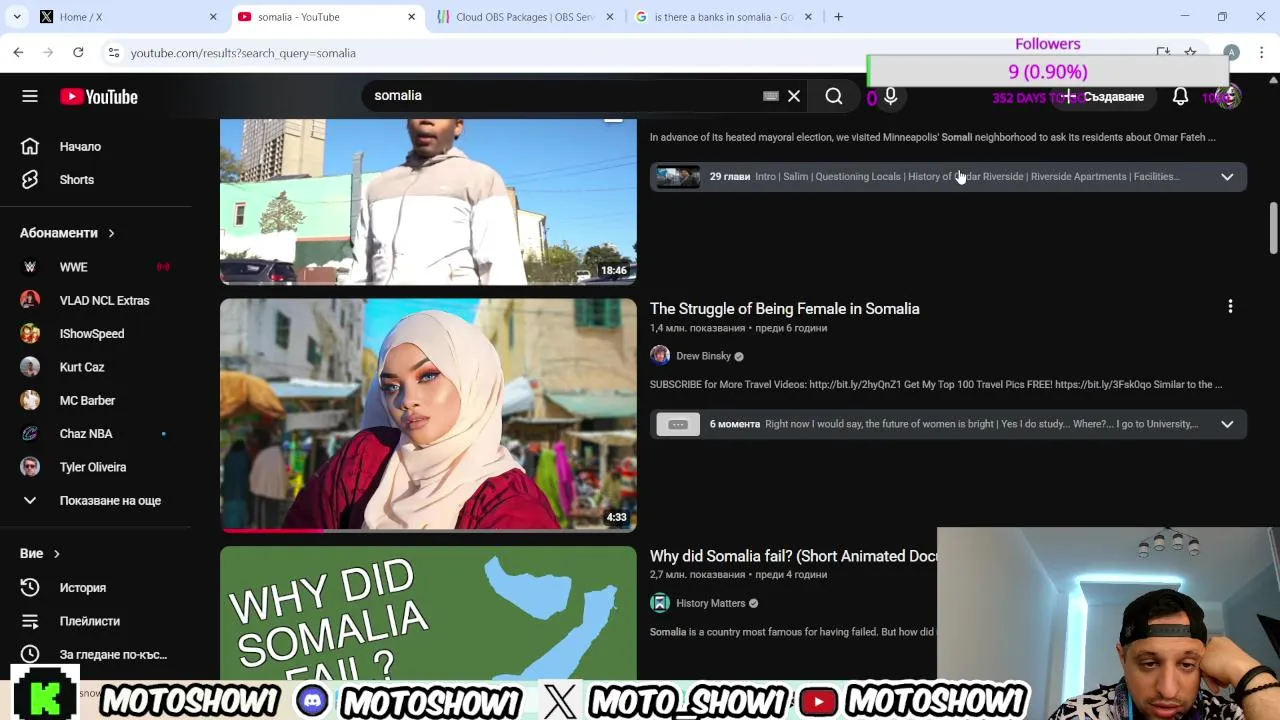This screenshot has height=720, width=1280.
Task: Open new browser tab with plus
Action: tap(838, 17)
